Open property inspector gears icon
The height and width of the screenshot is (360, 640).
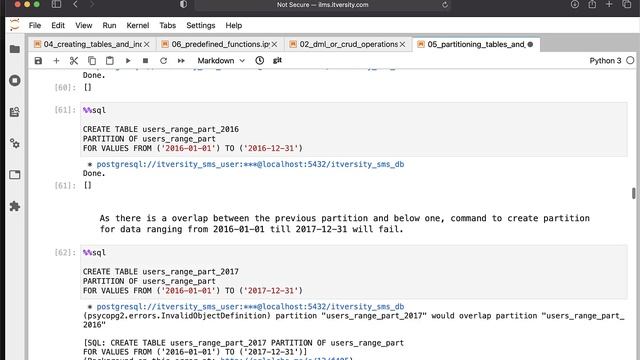[15, 143]
